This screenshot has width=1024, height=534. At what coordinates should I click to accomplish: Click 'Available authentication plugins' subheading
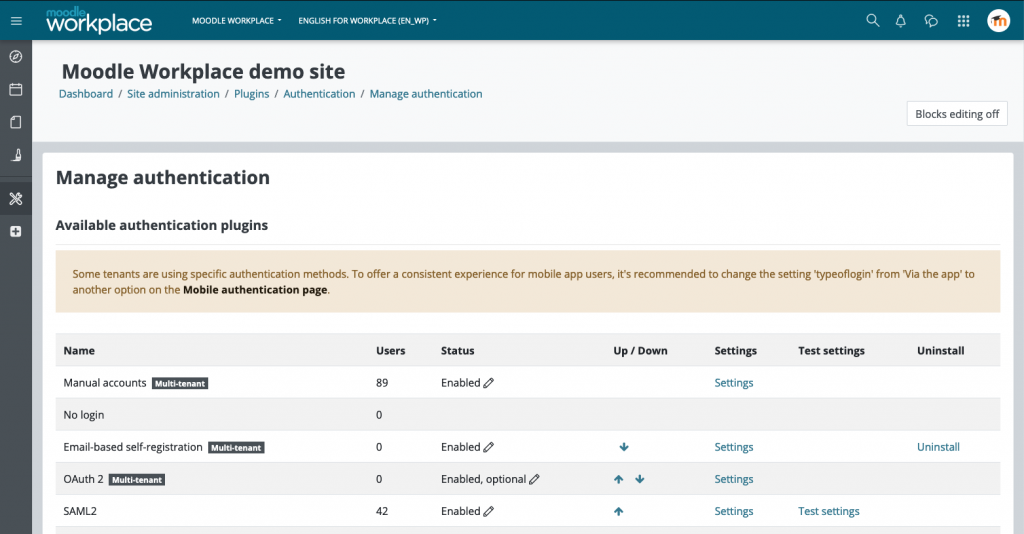click(161, 225)
